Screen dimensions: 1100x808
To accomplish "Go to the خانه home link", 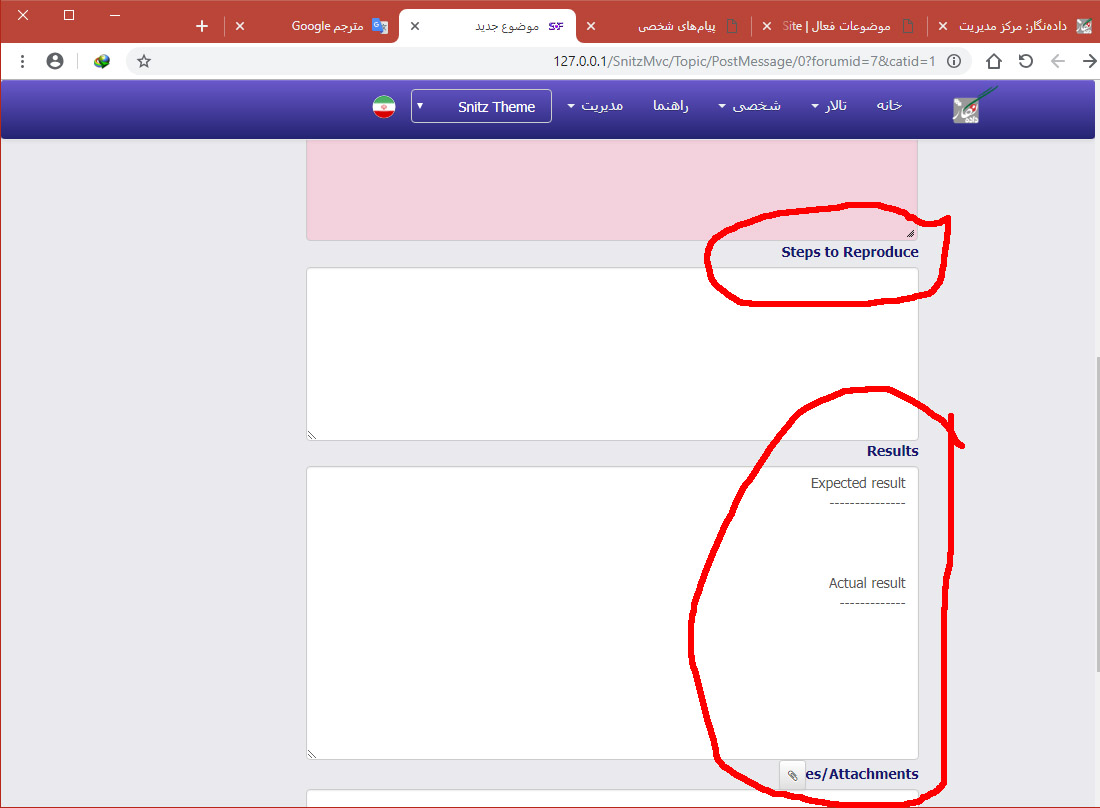I will [x=889, y=106].
